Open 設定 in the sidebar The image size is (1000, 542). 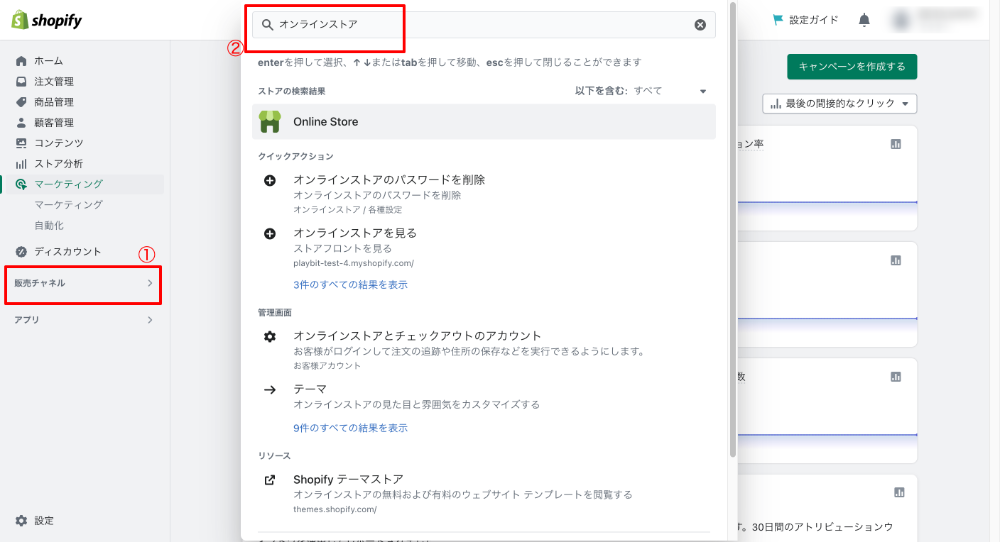point(44,521)
